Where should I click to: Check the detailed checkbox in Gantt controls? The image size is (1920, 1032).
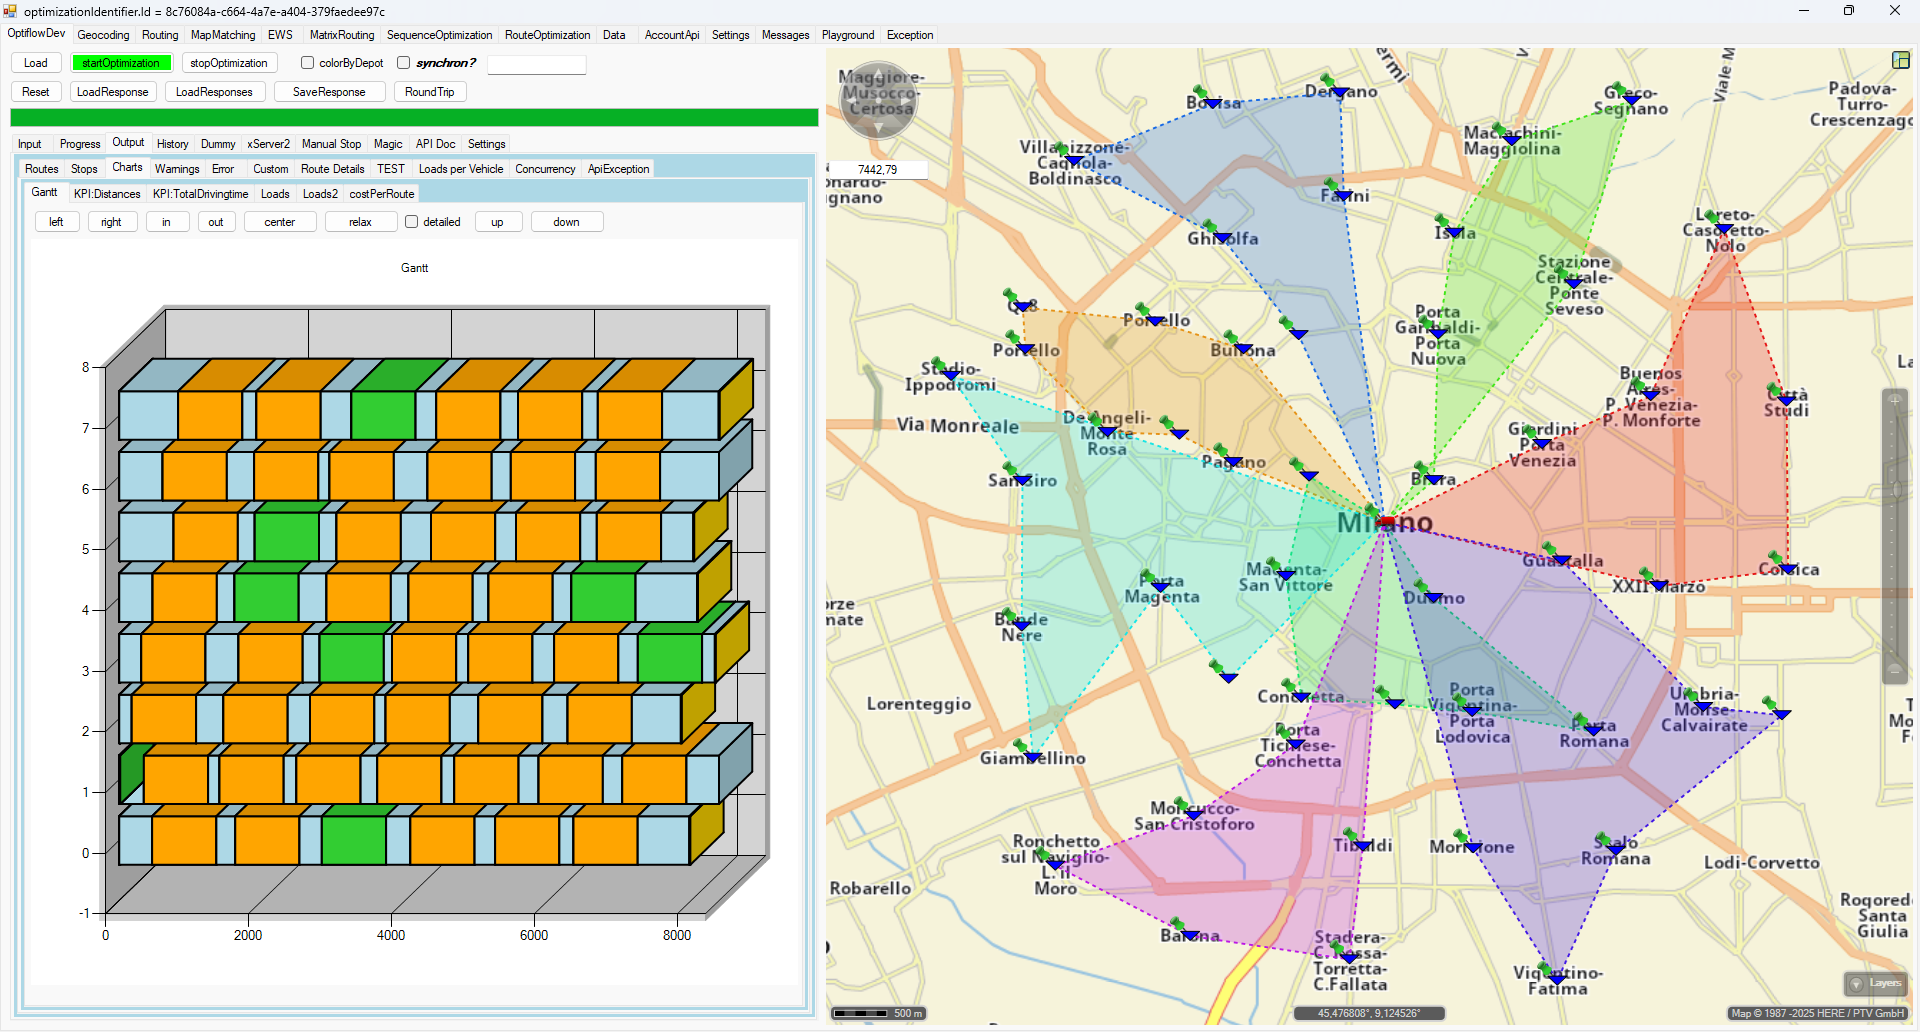click(x=411, y=222)
